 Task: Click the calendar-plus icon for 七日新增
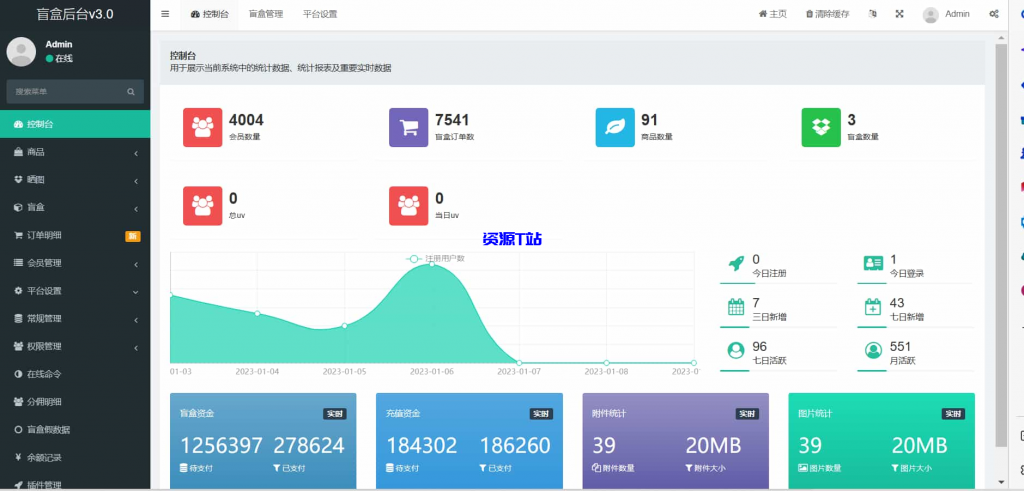(873, 307)
